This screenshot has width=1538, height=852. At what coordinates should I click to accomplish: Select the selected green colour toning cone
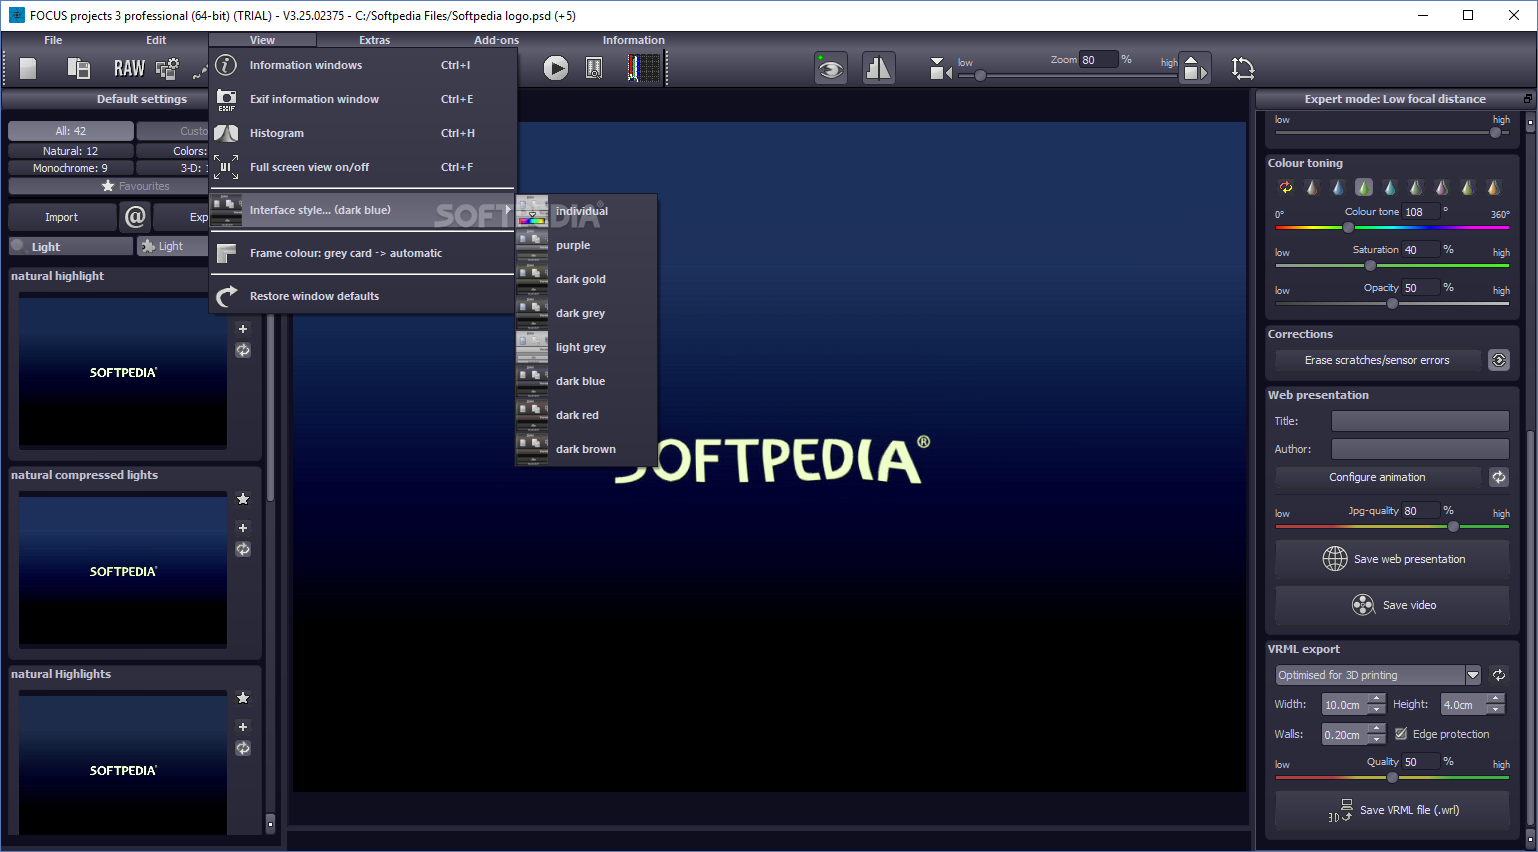pos(1364,187)
